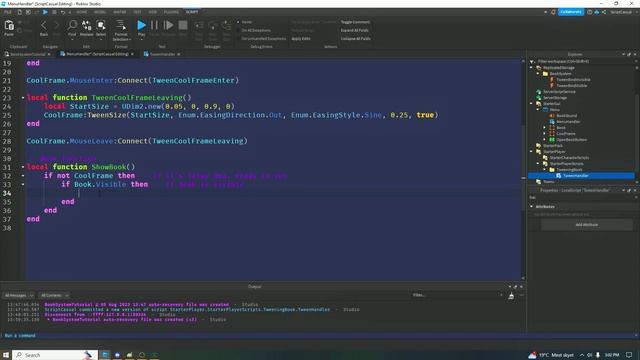Viewport: 640px width, 360px height.
Task: Click Expand All Folds
Action: 354,30
